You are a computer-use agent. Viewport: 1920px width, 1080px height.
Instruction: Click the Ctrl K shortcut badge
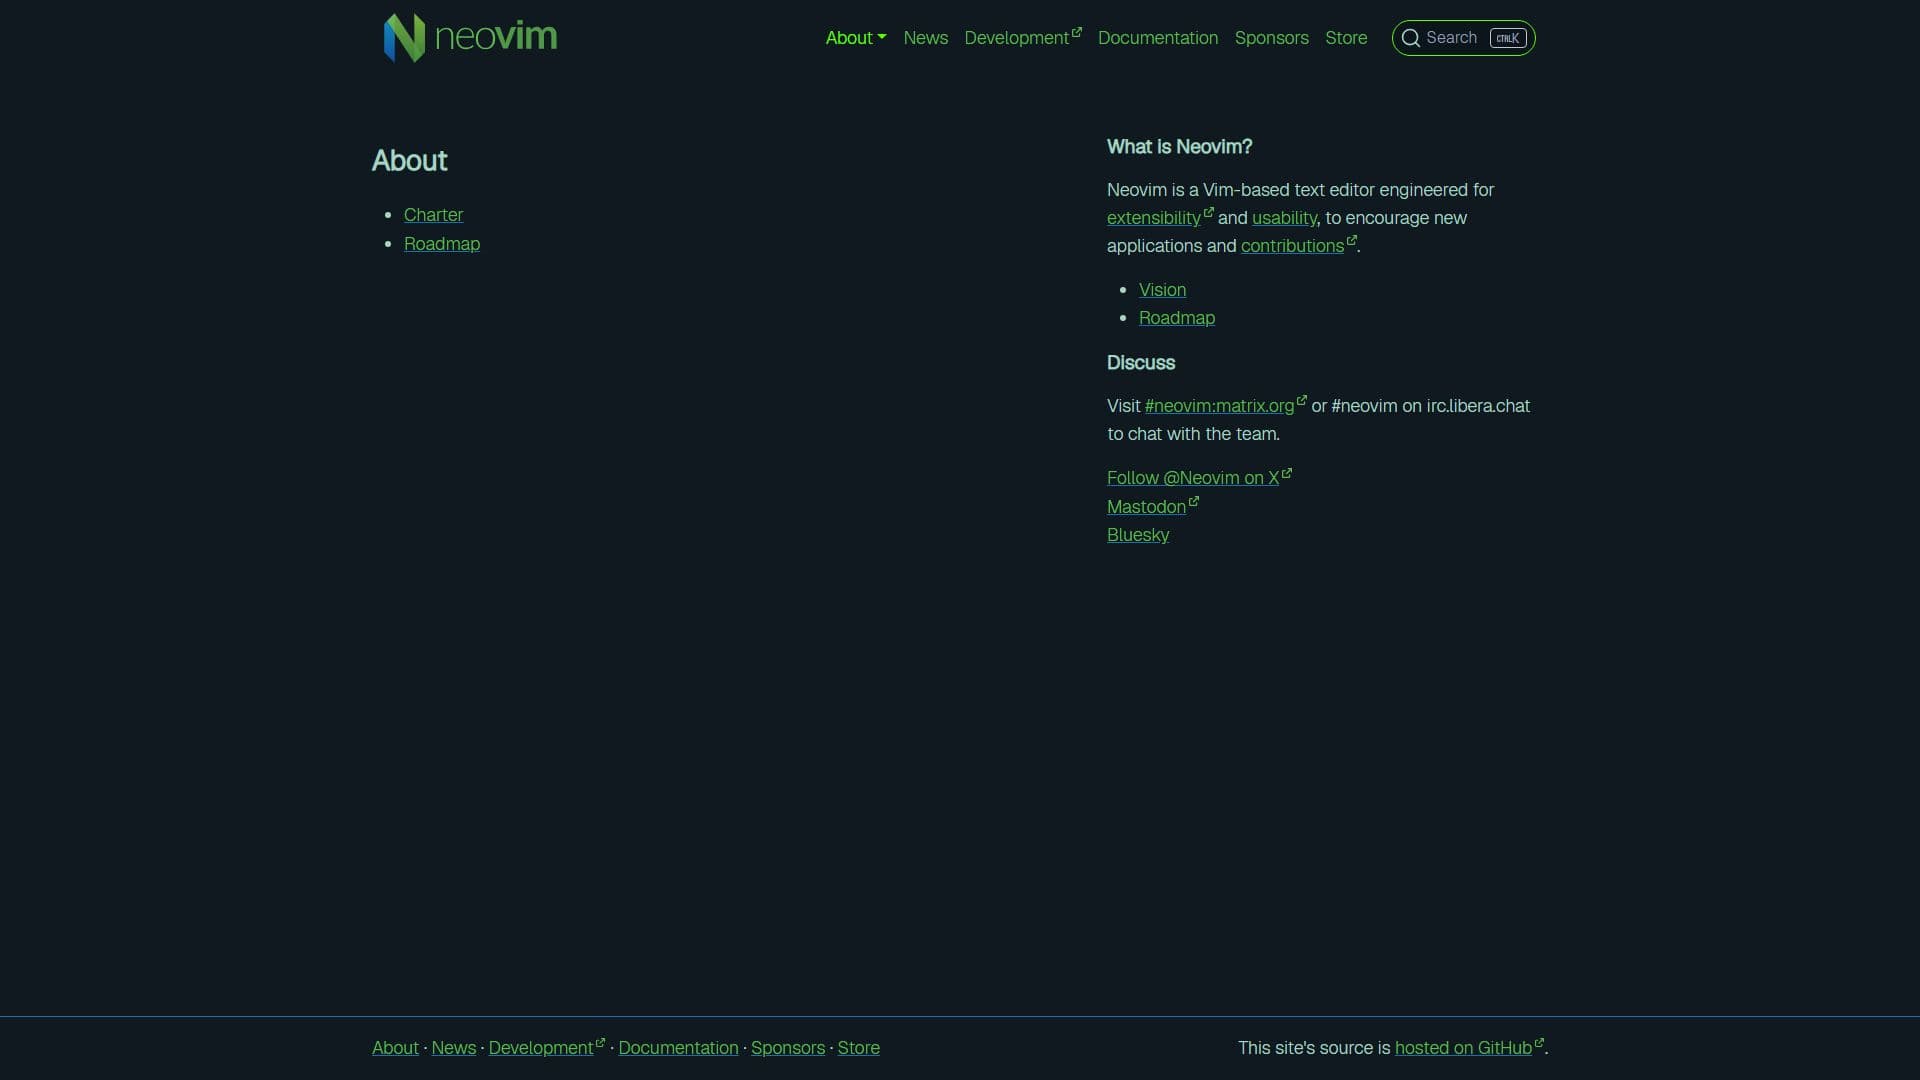tap(1508, 38)
